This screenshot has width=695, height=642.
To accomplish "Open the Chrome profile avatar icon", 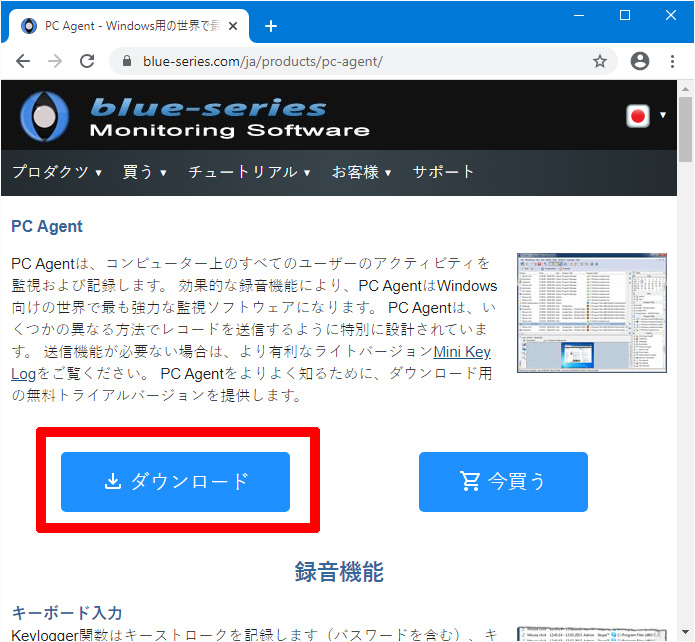I will (640, 61).
